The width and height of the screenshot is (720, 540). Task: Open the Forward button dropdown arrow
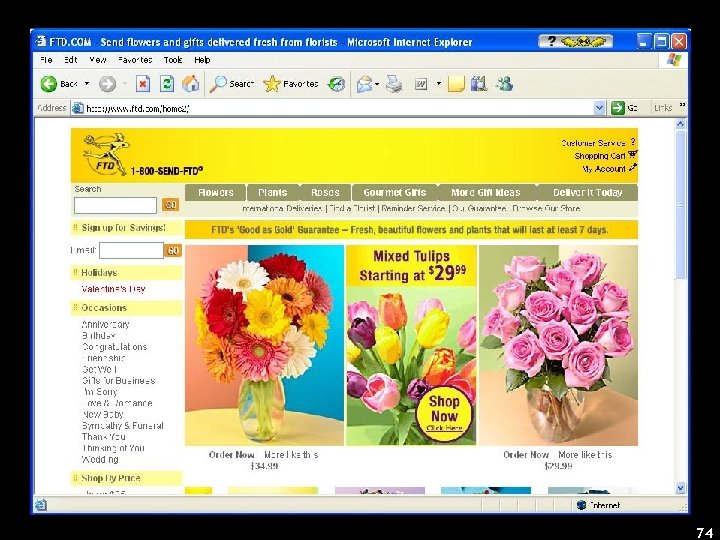coord(124,84)
